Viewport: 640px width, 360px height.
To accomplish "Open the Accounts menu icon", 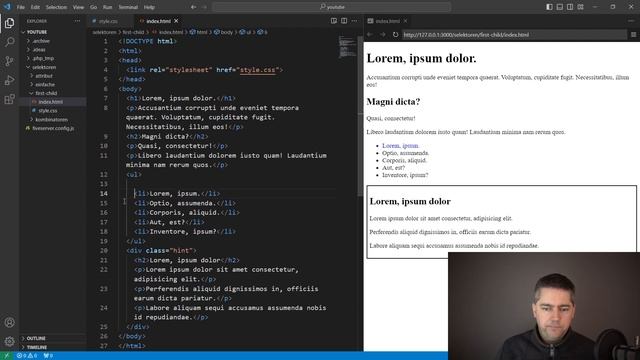I will (x=9, y=322).
